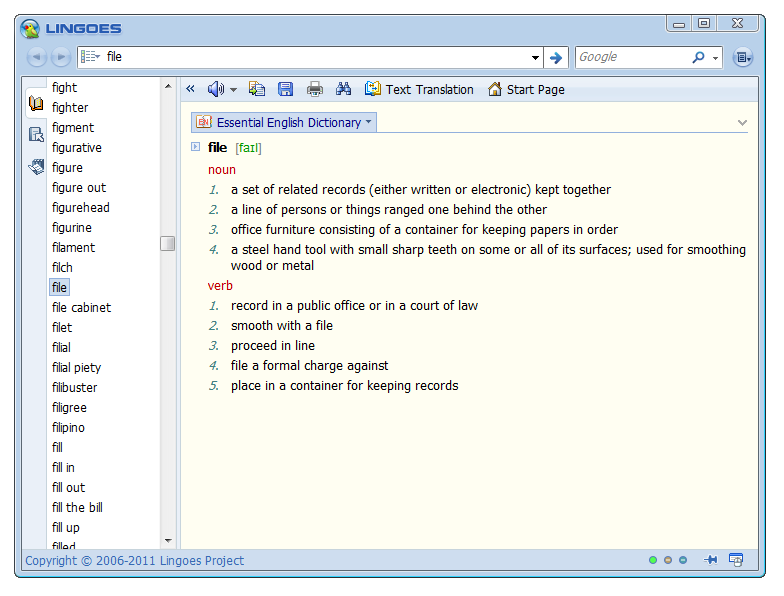Minimize the Lingoes window
This screenshot has height=596, width=784.
pyautogui.click(x=678, y=24)
